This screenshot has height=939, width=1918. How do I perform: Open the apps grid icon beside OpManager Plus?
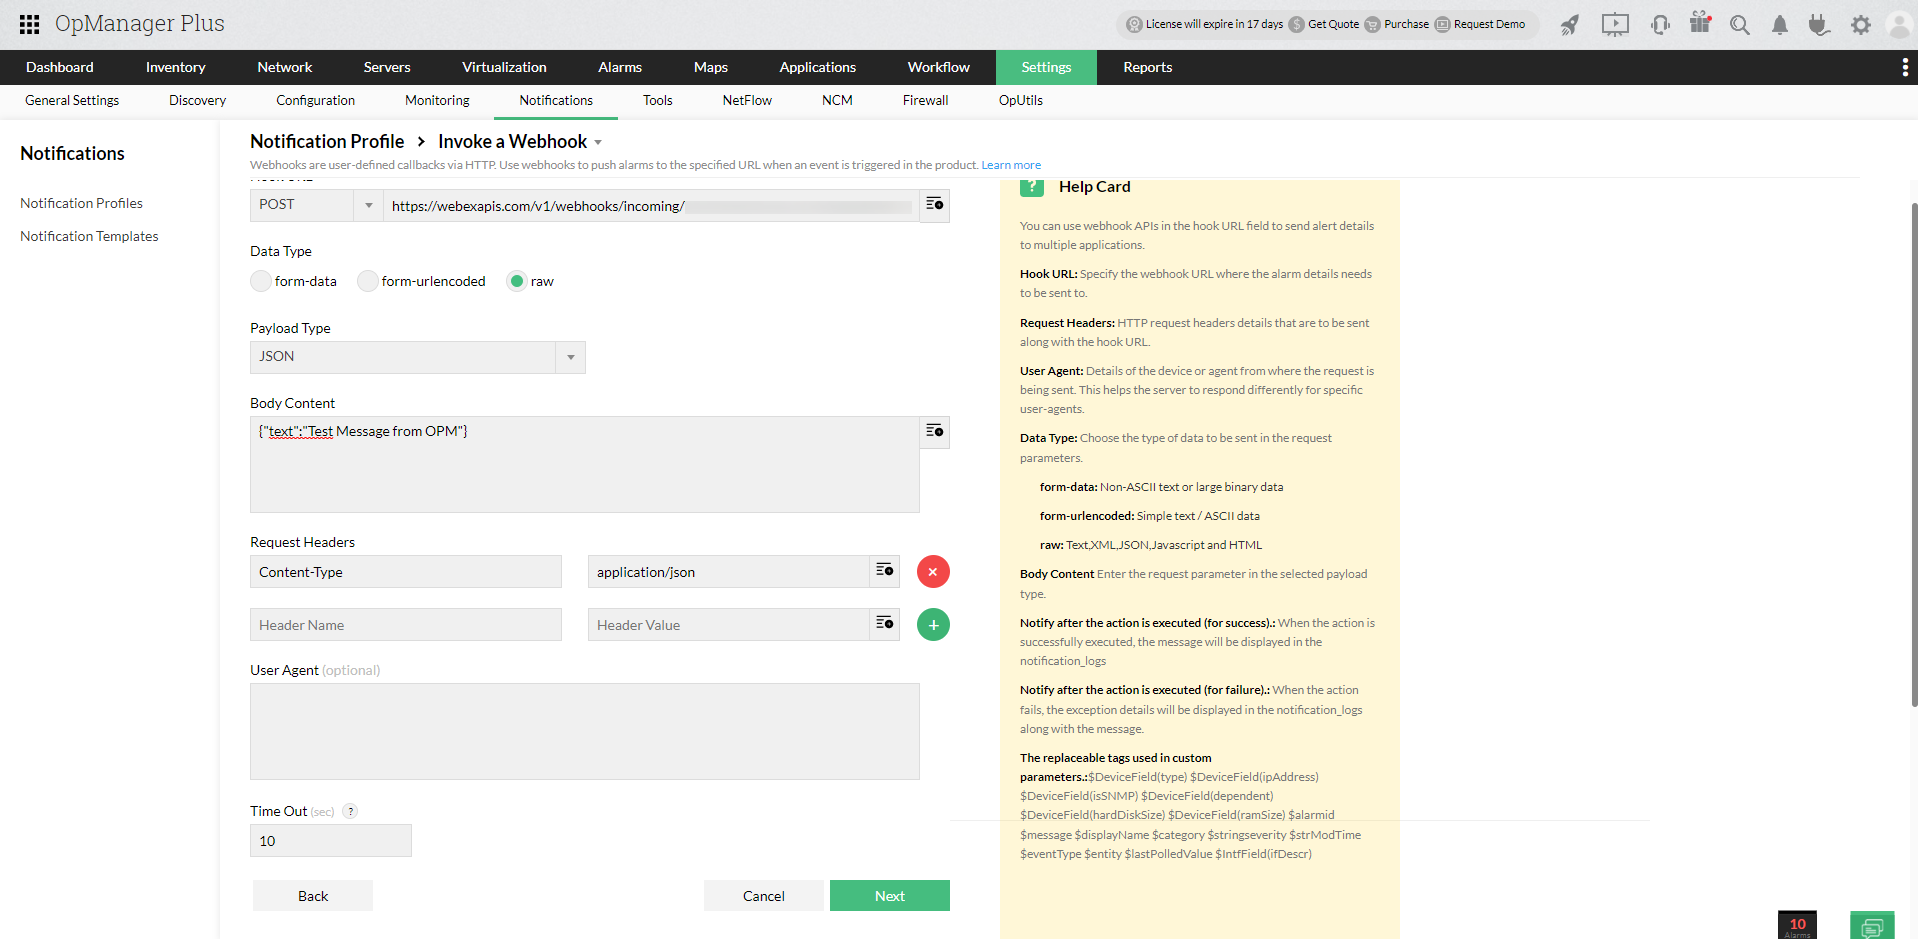click(28, 23)
